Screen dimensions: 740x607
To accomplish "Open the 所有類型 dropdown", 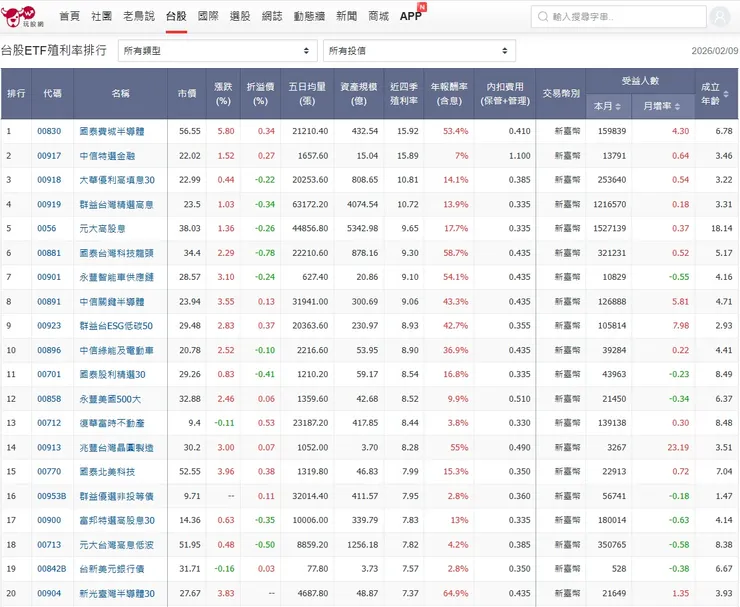I will click(x=217, y=51).
